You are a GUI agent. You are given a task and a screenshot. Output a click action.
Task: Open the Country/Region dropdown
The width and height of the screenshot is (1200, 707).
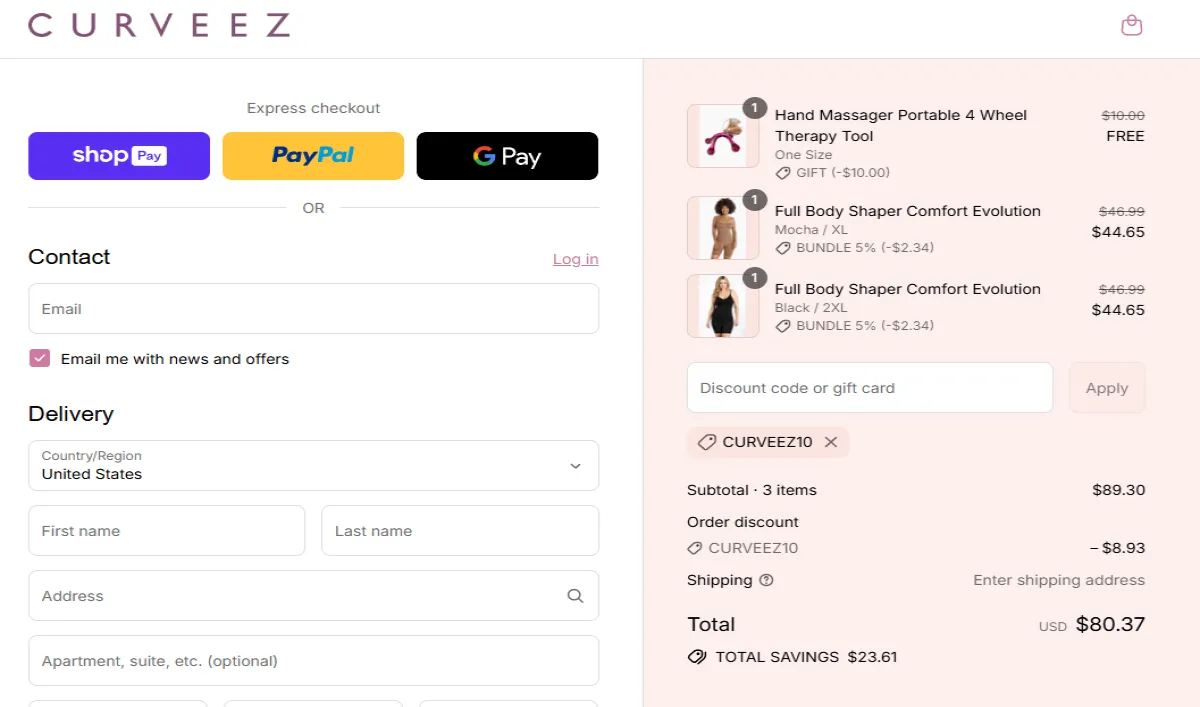point(313,465)
